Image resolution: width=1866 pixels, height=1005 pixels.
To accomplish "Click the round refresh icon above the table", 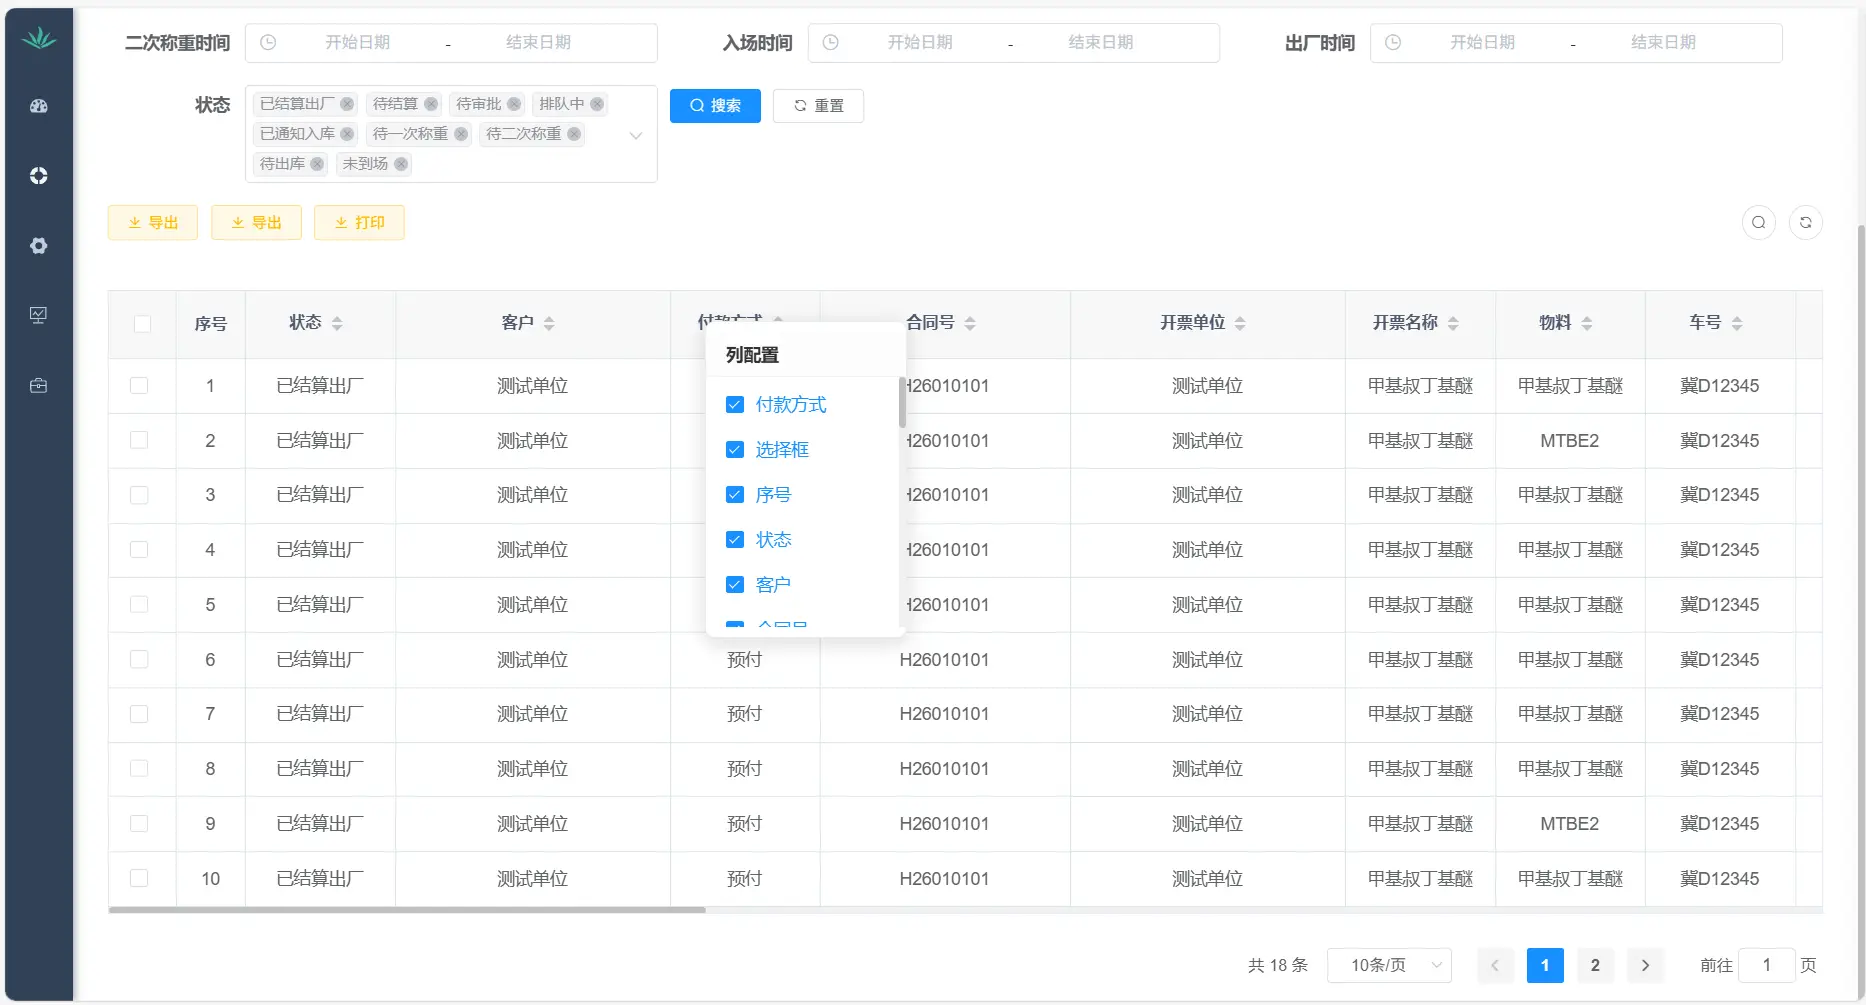I will (1805, 223).
